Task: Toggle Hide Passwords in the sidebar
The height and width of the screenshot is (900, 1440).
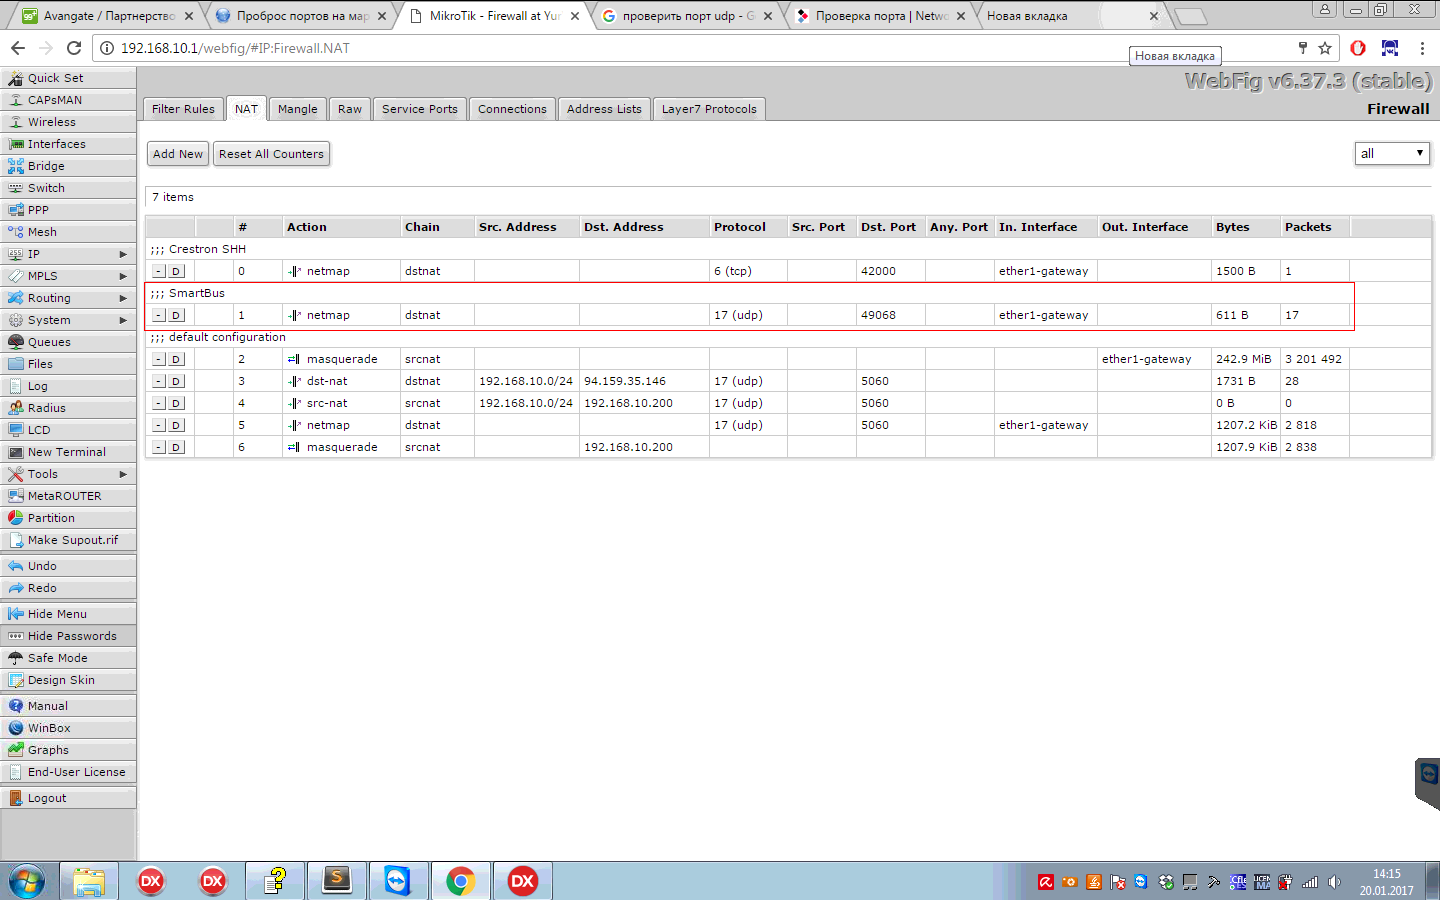Action: pyautogui.click(x=68, y=636)
